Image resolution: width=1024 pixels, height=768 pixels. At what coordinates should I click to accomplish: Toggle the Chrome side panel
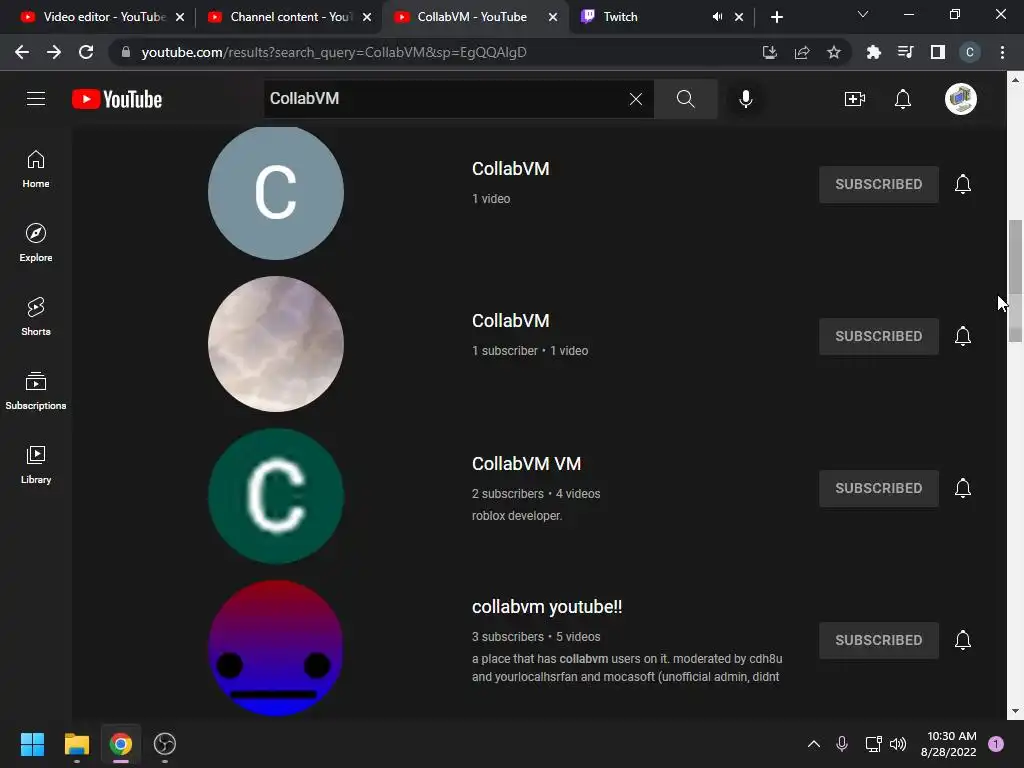click(x=938, y=52)
